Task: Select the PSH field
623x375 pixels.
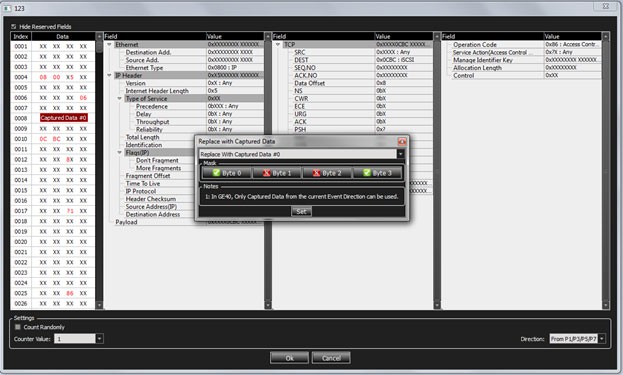Action: click(300, 130)
